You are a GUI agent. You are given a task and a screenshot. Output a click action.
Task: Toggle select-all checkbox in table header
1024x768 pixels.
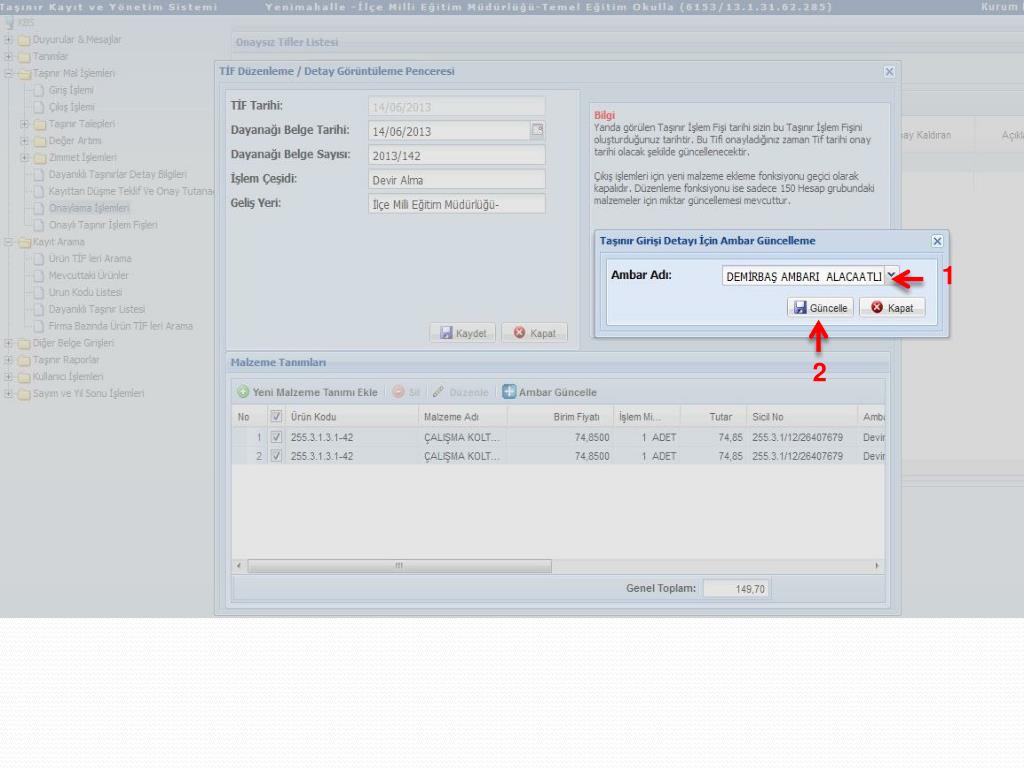277,416
